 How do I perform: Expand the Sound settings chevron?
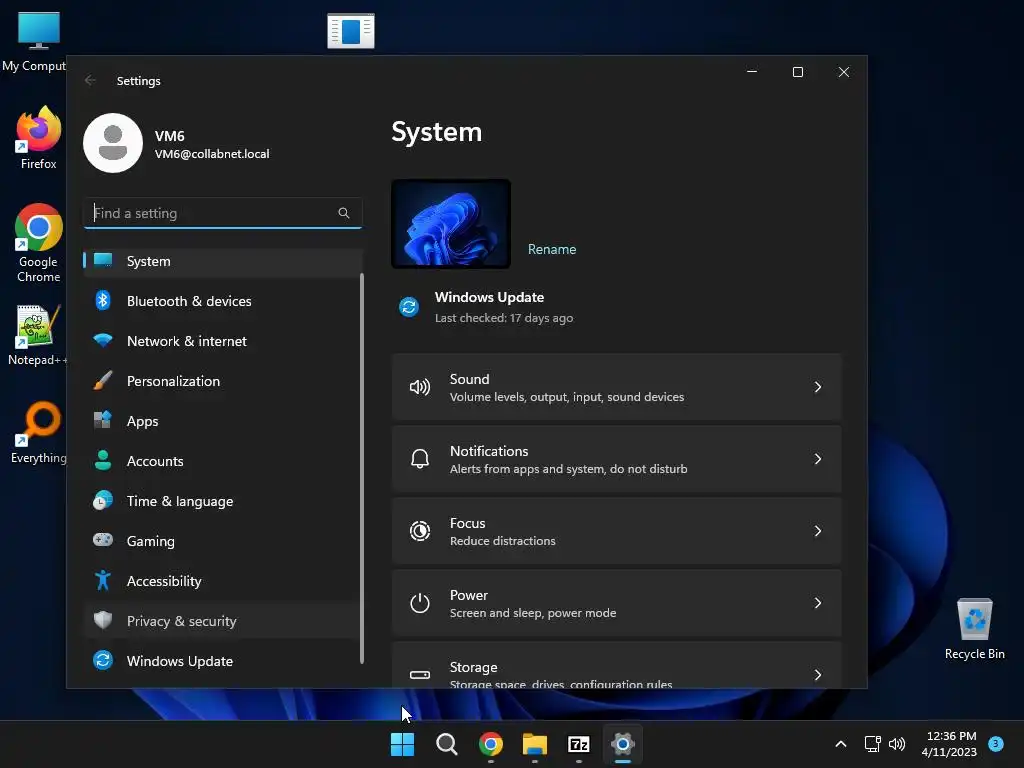[x=818, y=387]
